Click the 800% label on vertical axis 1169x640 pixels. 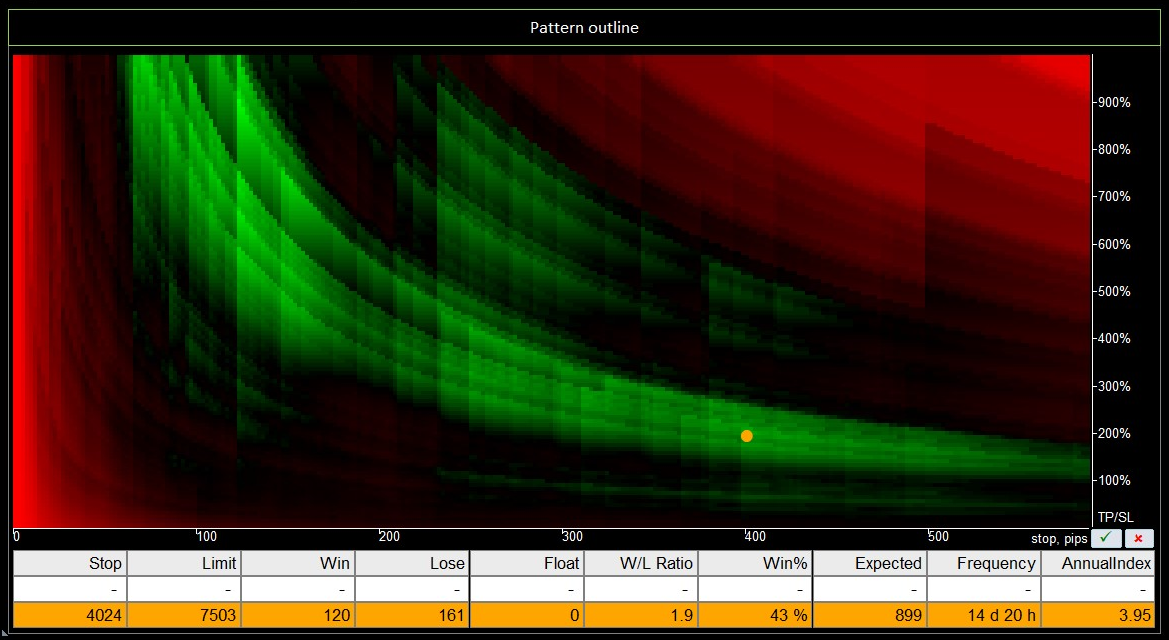point(1114,149)
